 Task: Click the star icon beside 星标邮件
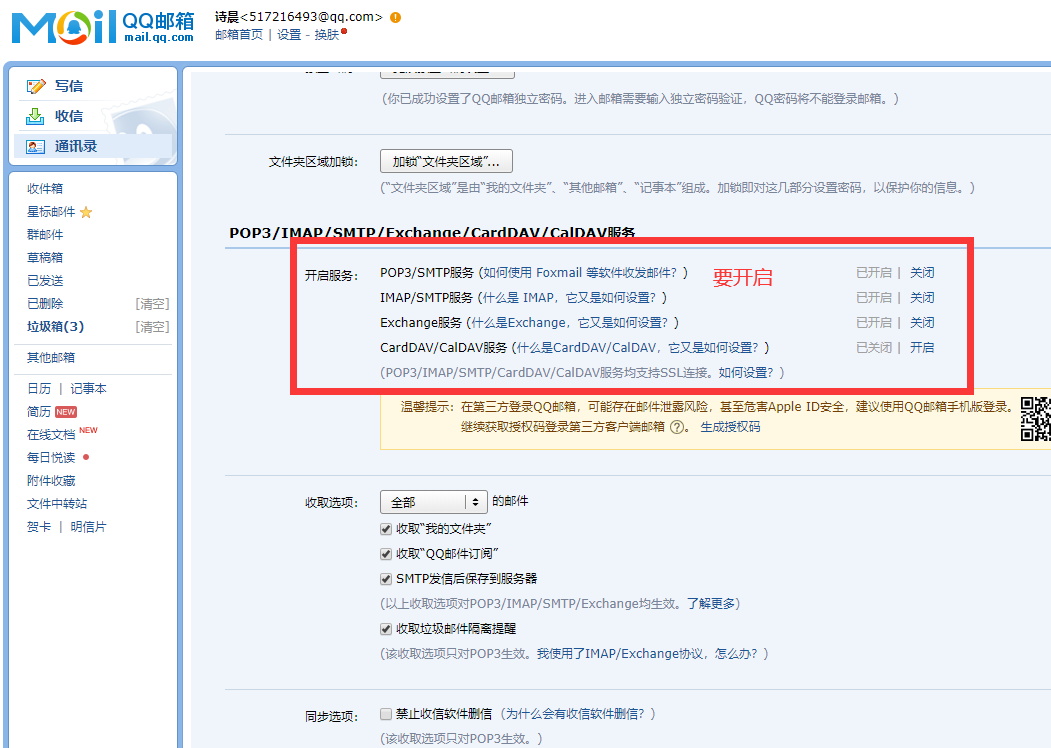click(86, 212)
